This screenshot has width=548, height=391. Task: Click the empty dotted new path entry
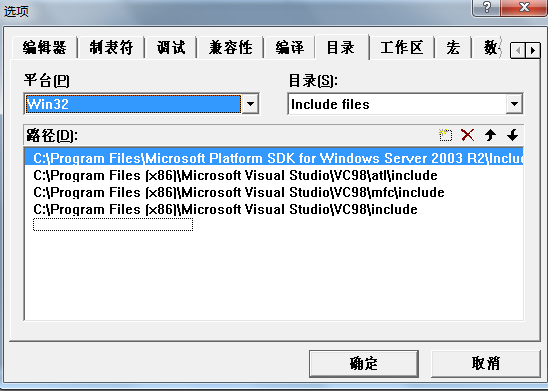pyautogui.click(x=113, y=225)
